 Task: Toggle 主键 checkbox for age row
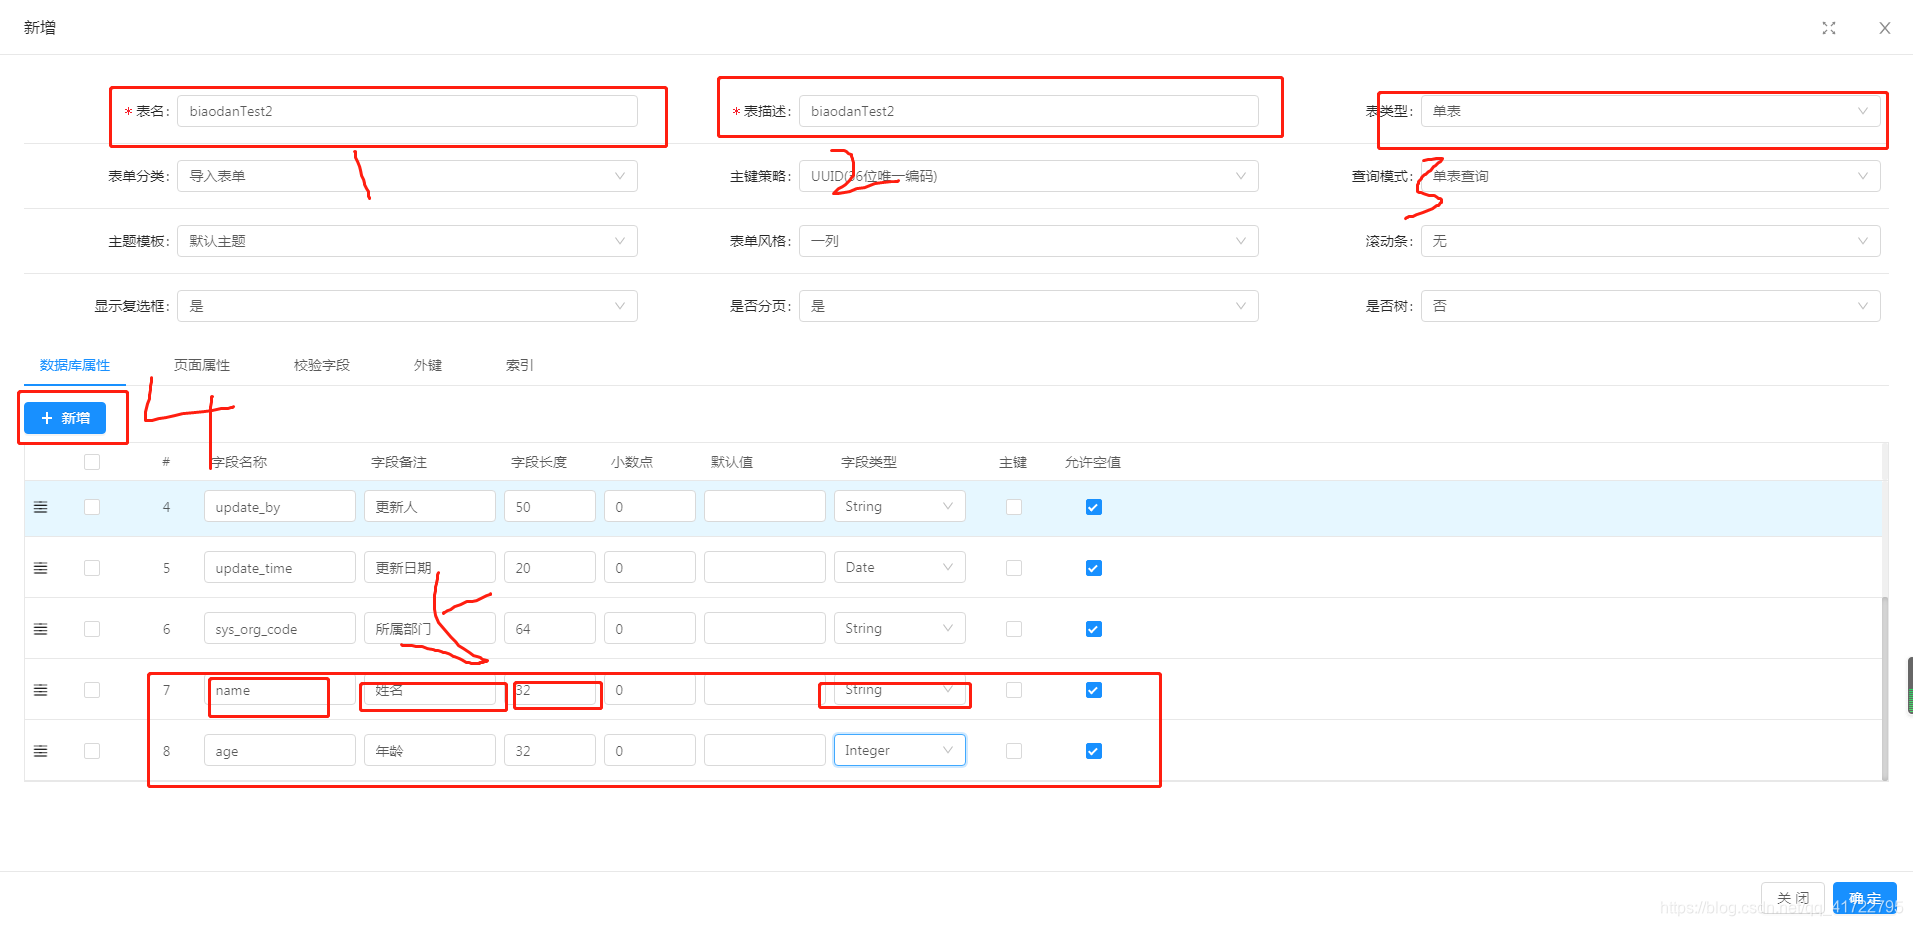[x=1014, y=751]
